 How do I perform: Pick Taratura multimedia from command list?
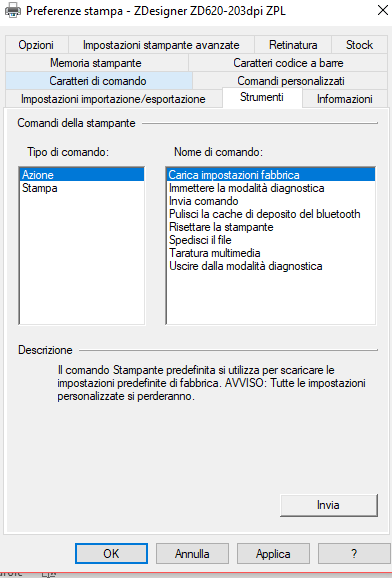coord(271,253)
